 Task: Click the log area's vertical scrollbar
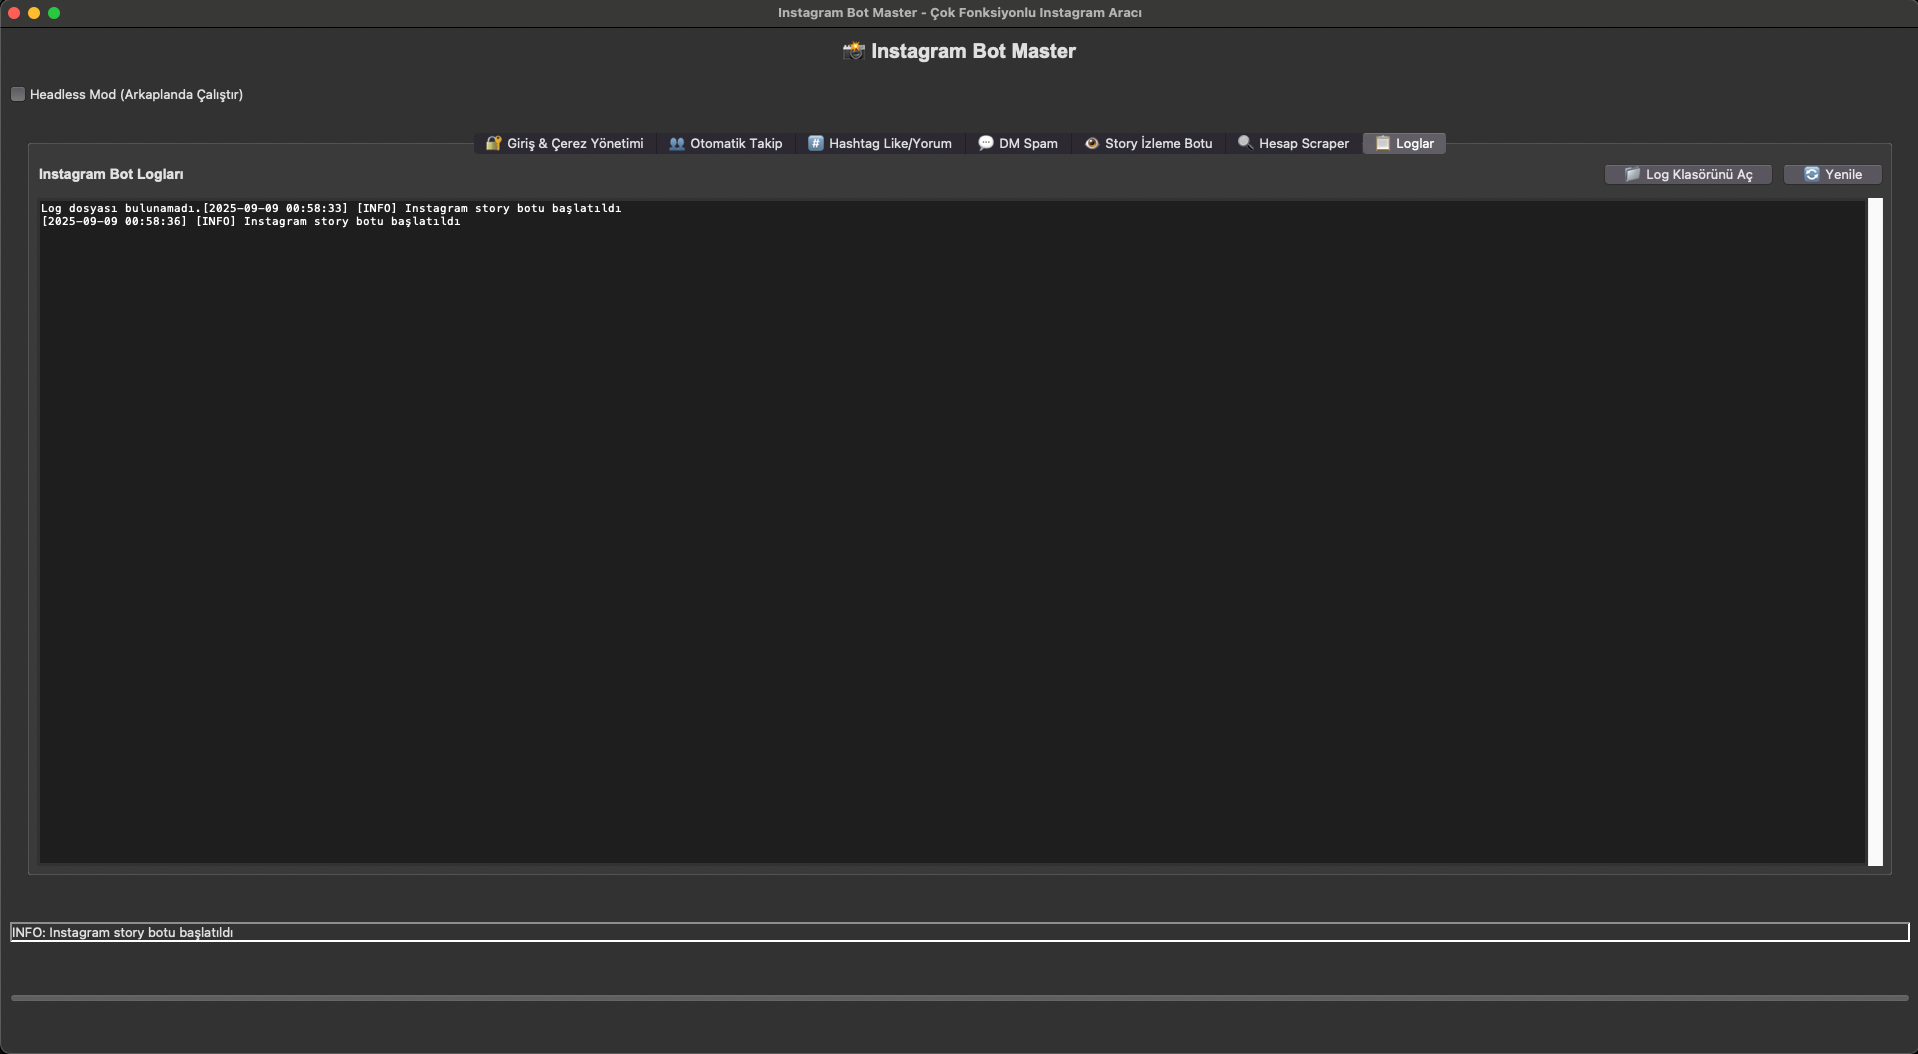coord(1875,532)
